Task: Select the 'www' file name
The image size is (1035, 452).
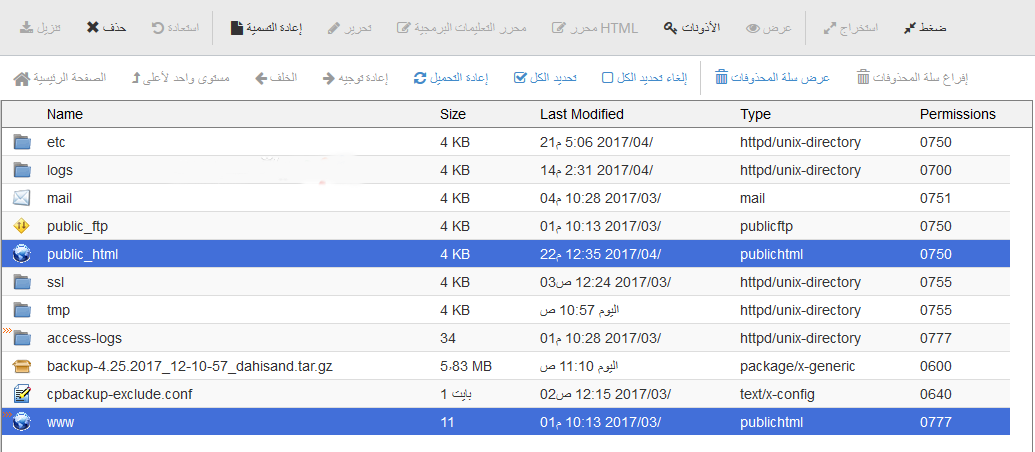Action: coord(61,422)
